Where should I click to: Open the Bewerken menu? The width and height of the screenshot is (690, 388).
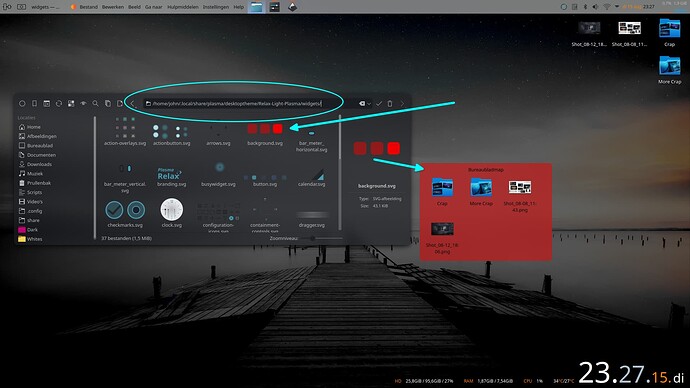(113, 7)
